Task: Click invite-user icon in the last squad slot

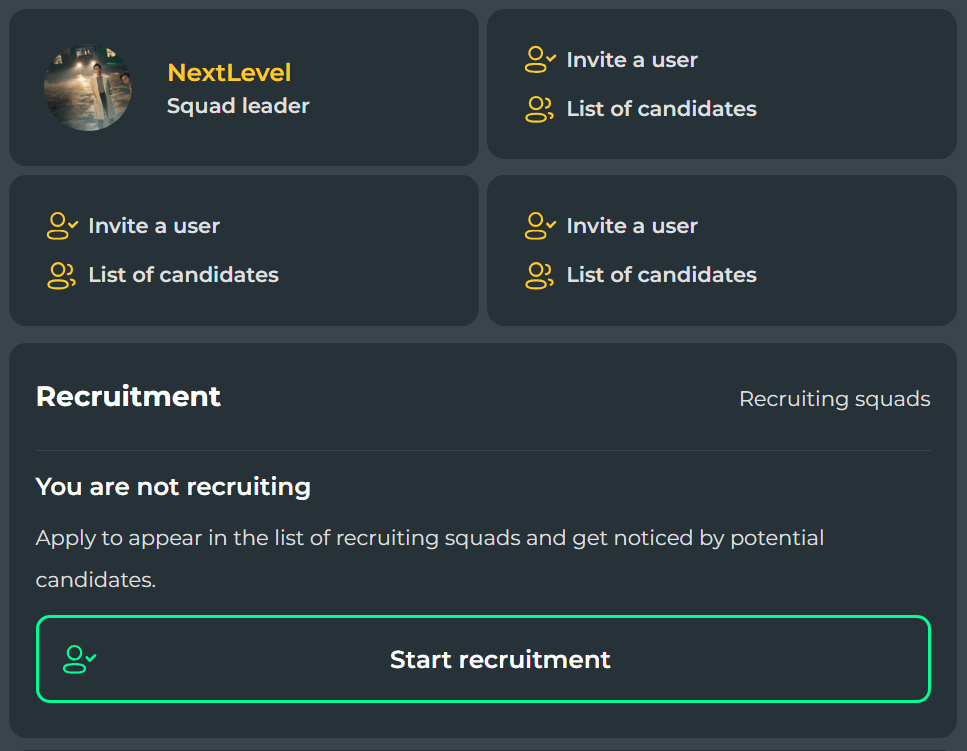Action: [540, 226]
